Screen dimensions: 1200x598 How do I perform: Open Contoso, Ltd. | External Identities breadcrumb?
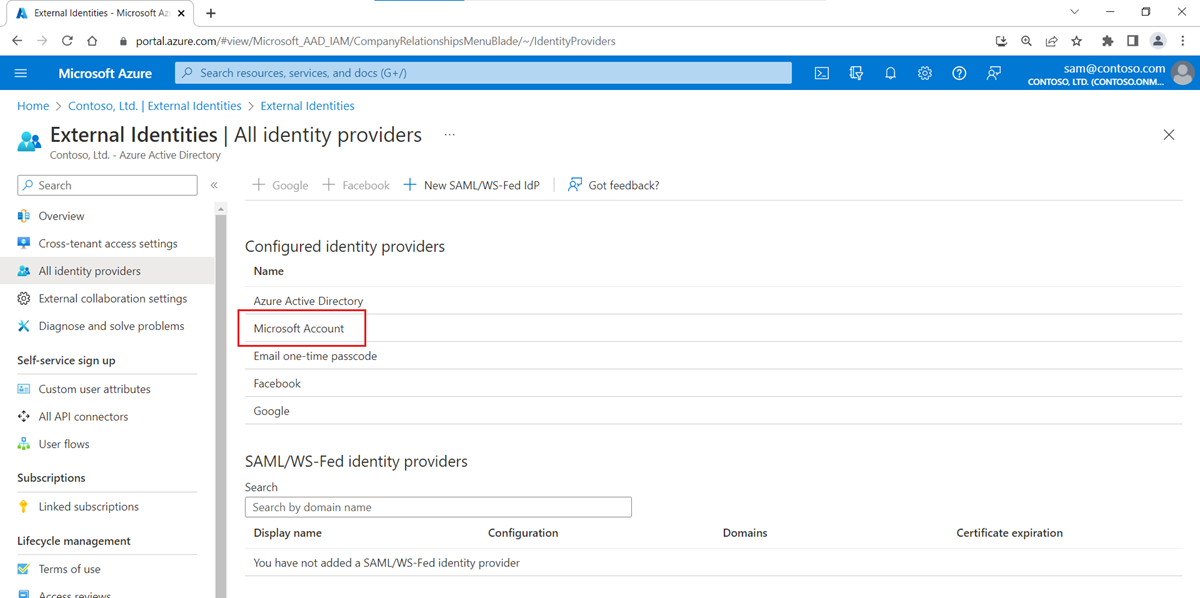[x=155, y=106]
